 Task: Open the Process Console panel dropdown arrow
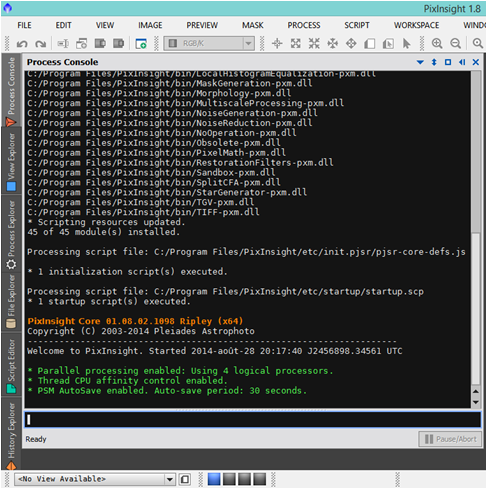pyautogui.click(x=420, y=62)
